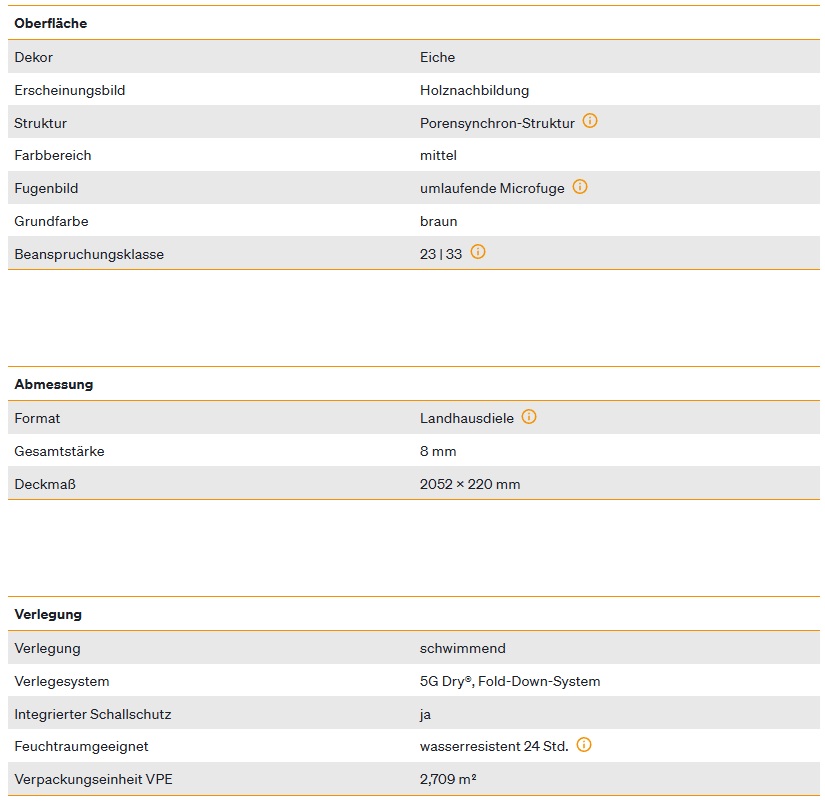Screen dimensions: 825x804
Task: Select the text Porensynchron-Struktur
Action: click(x=497, y=123)
